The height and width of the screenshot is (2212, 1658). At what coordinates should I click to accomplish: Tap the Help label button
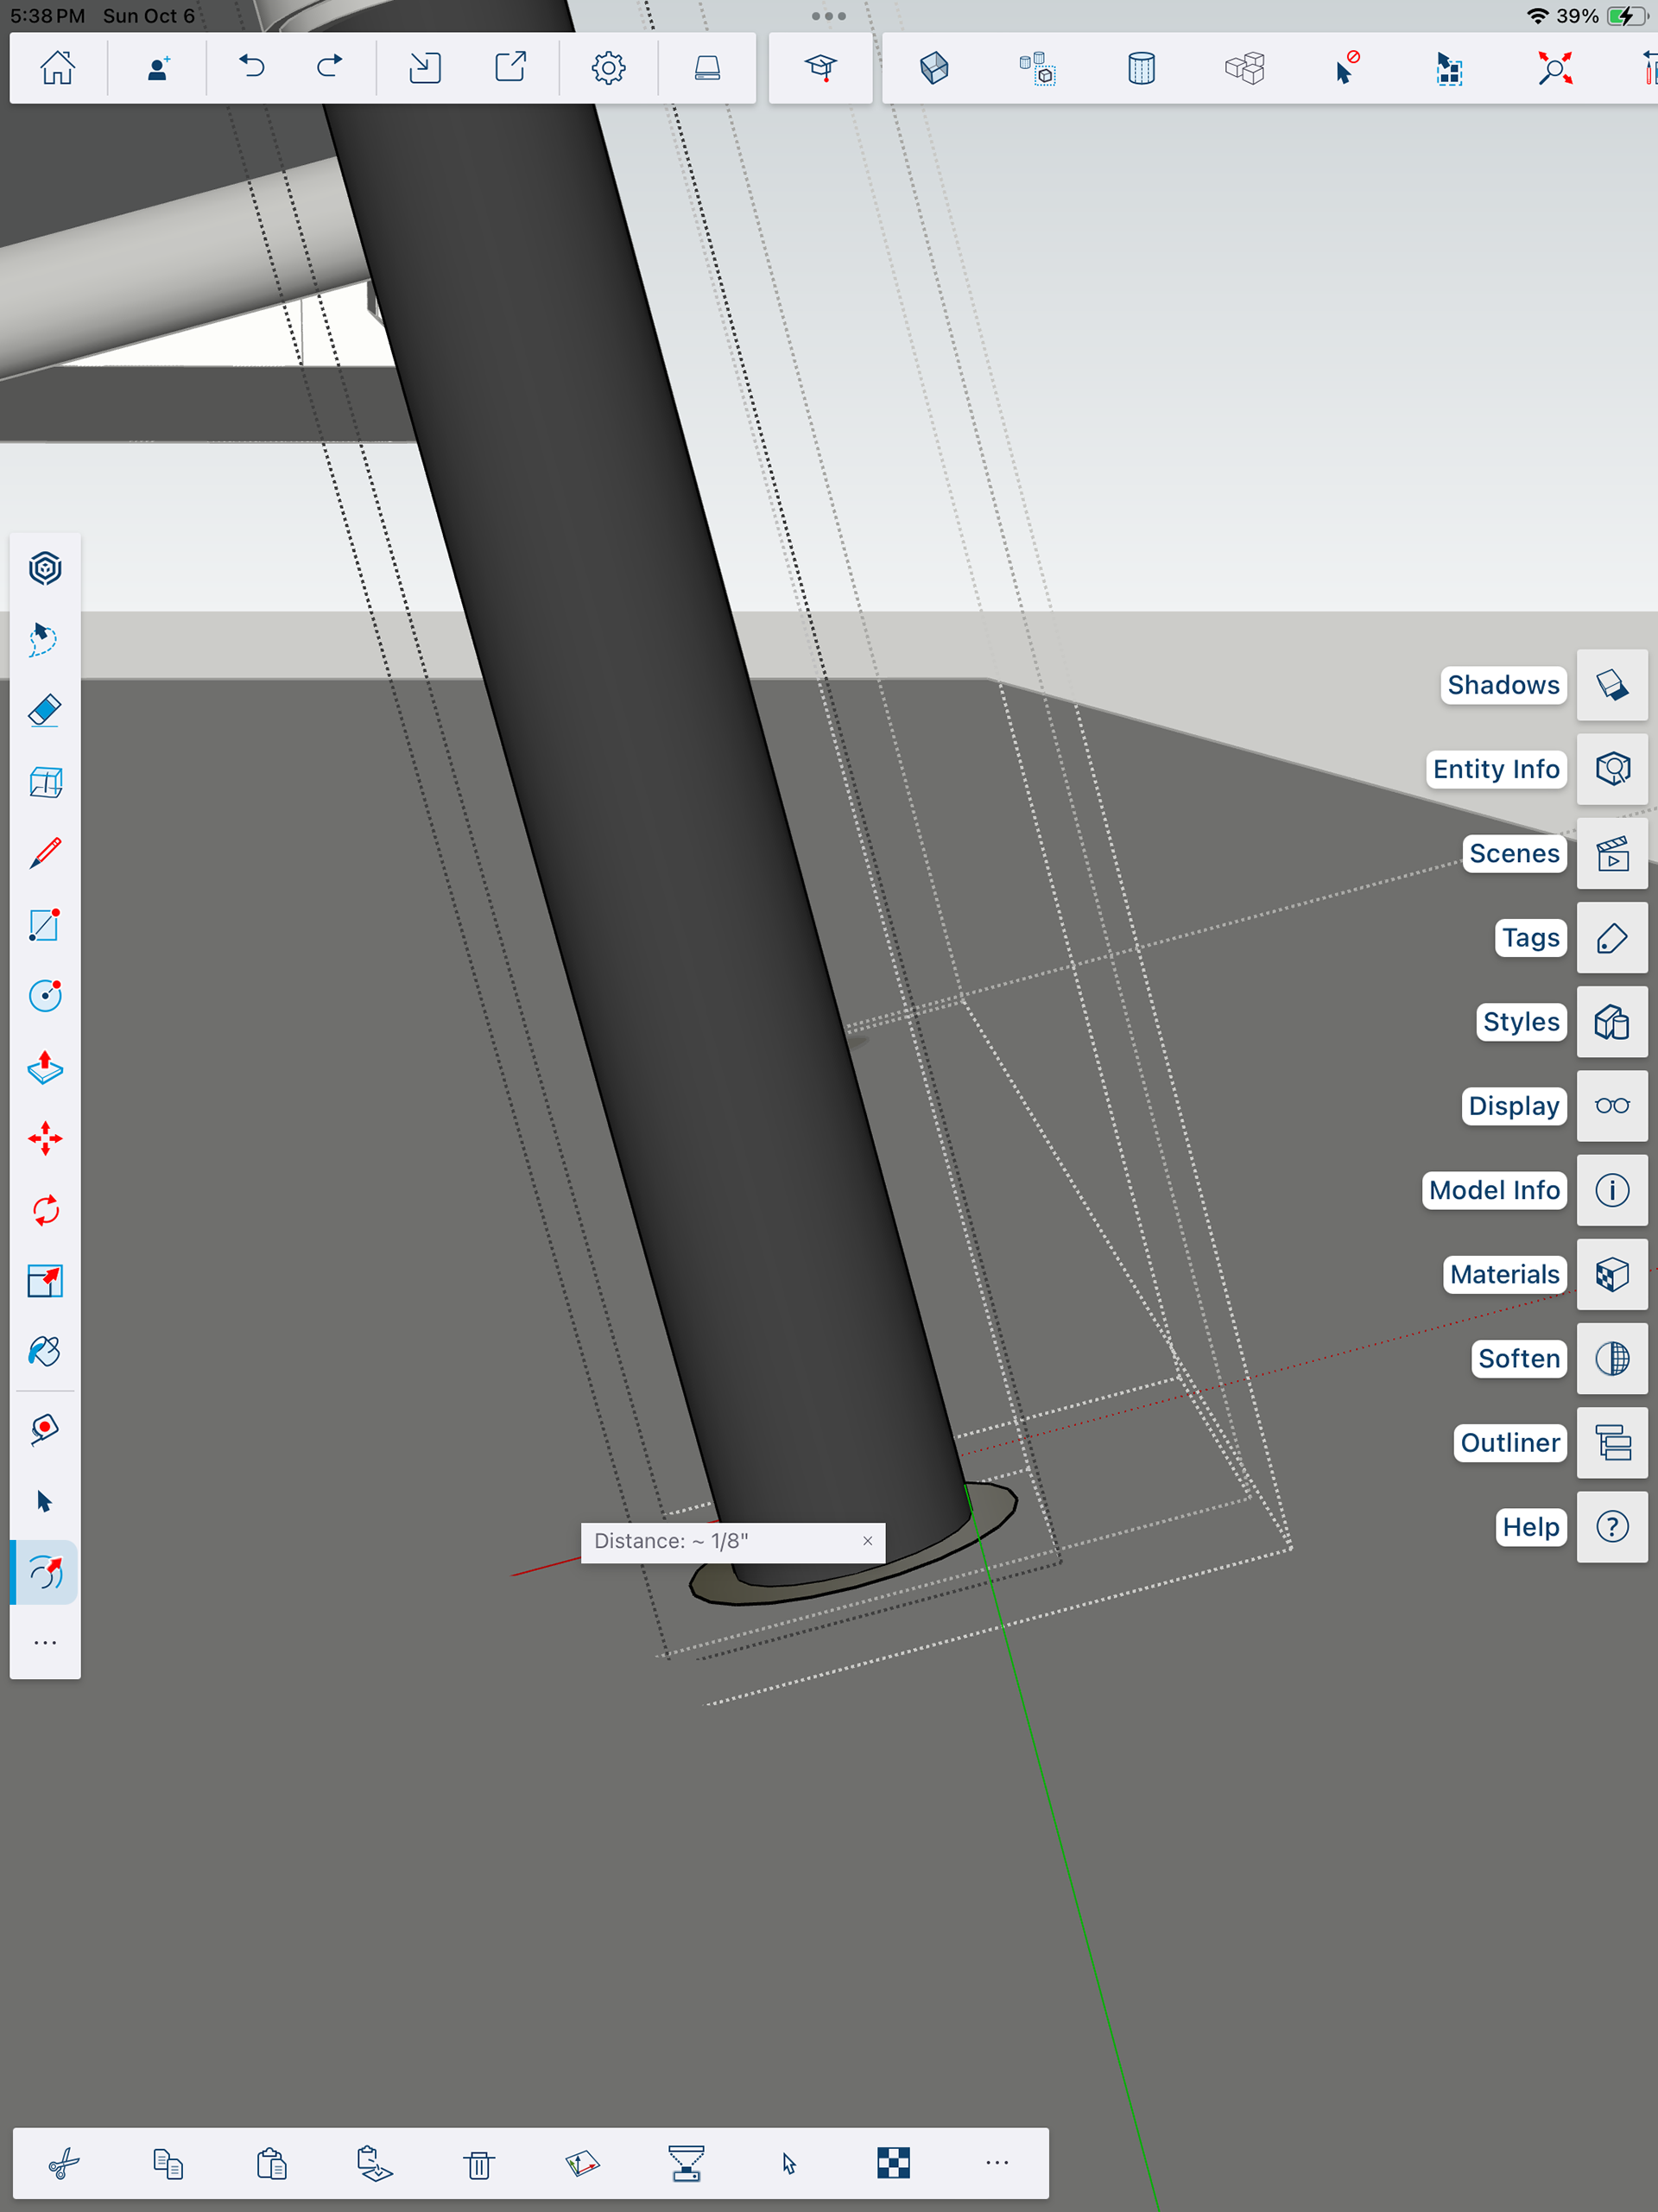pos(1530,1527)
